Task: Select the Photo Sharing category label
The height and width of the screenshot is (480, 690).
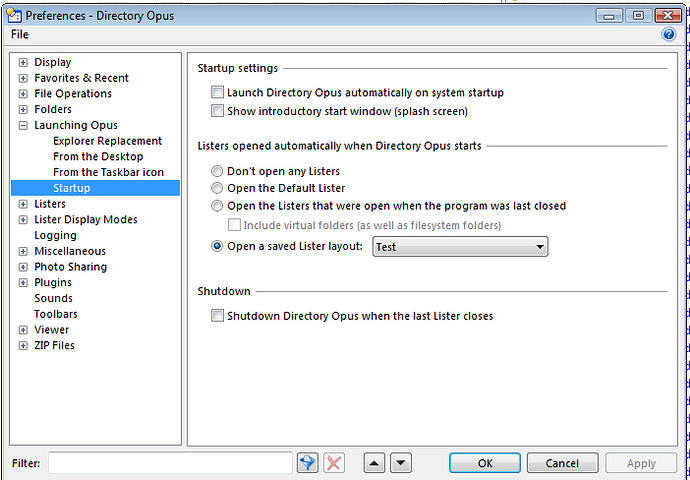Action: (x=70, y=267)
